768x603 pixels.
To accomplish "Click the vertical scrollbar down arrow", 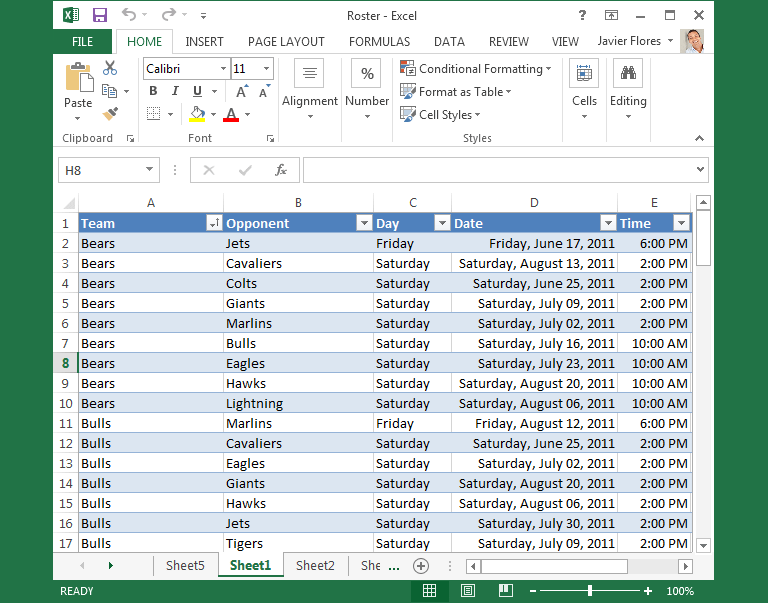I will point(703,545).
